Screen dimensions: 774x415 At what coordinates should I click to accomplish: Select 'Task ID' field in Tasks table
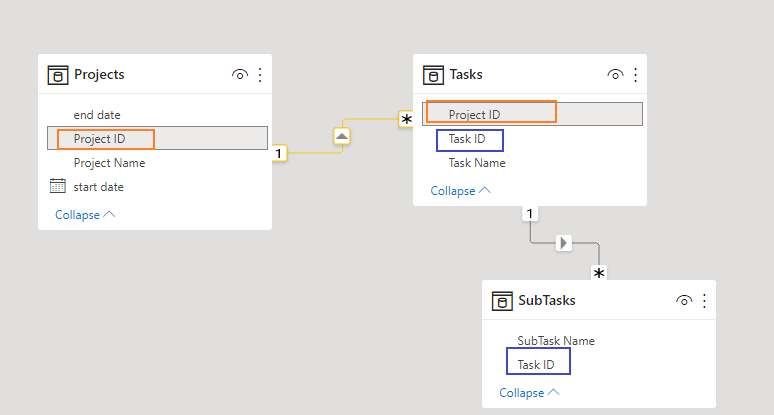point(467,139)
